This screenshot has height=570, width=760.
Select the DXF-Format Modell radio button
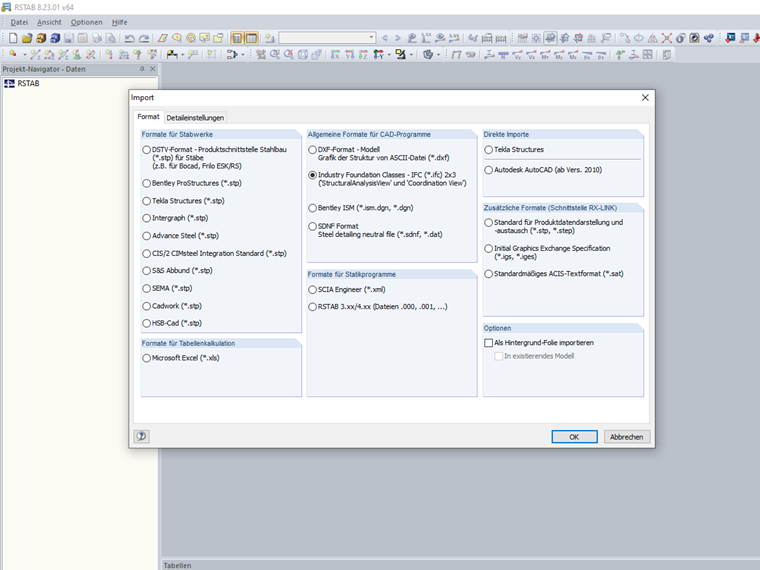[313, 150]
